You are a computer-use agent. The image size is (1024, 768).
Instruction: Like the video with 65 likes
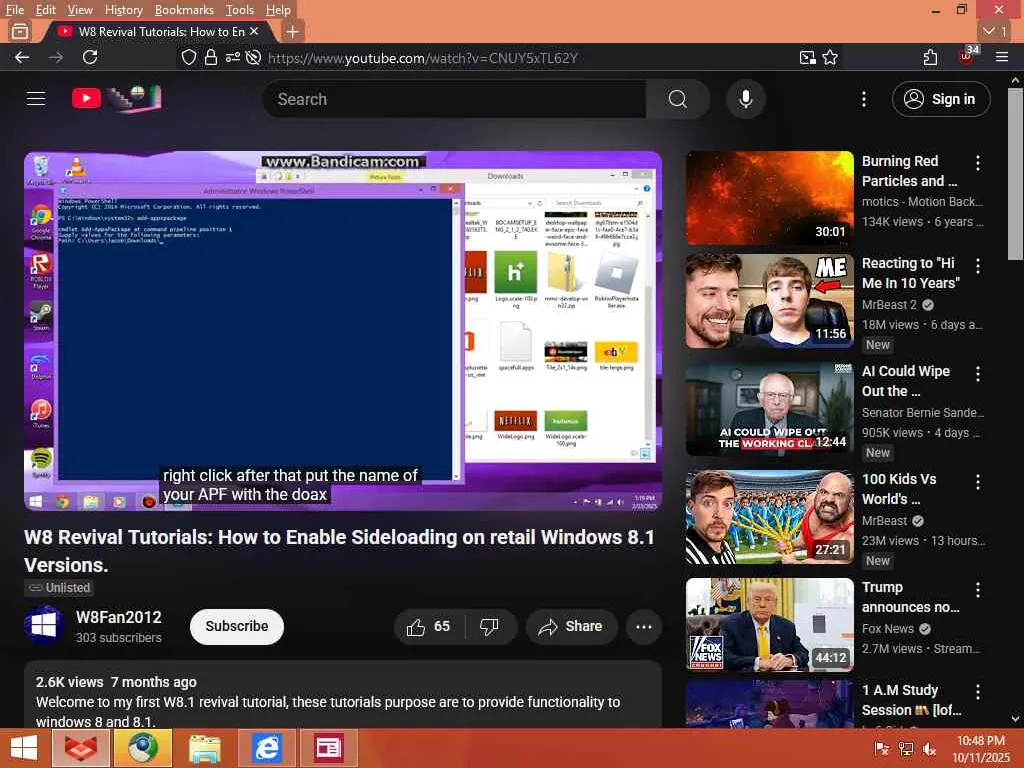click(428, 627)
